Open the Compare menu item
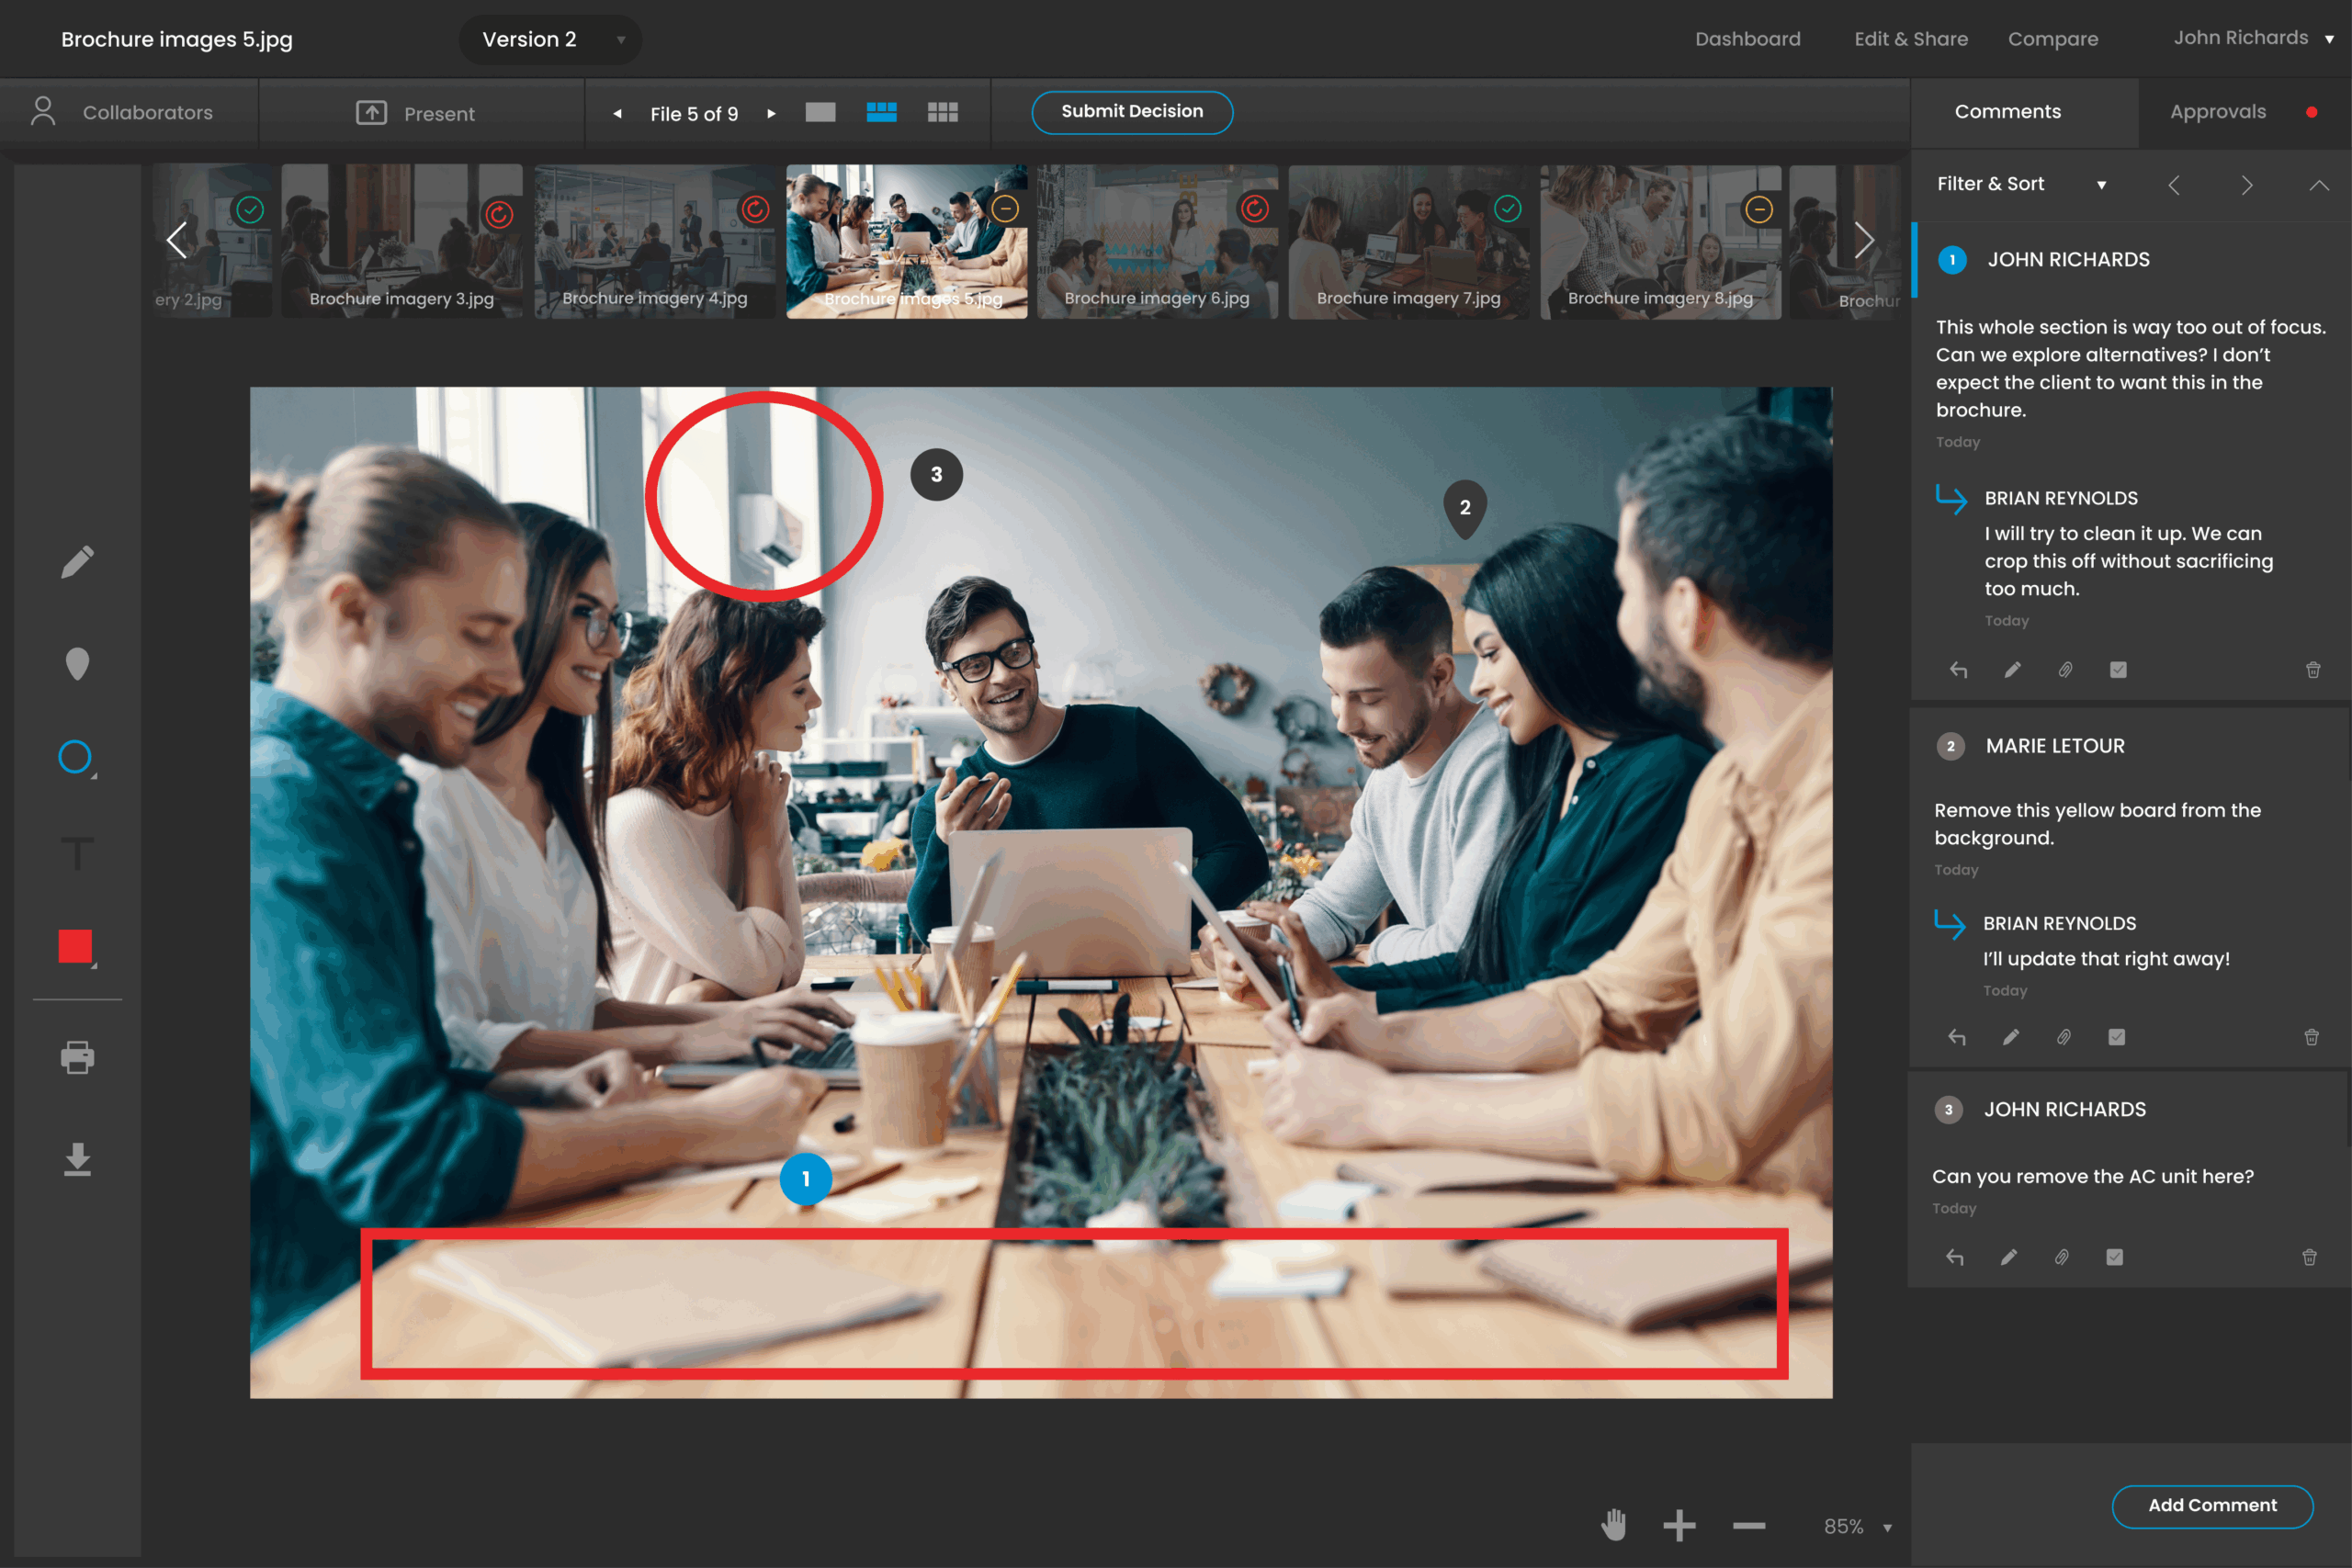Viewport: 2352px width, 1568px height. point(2052,39)
